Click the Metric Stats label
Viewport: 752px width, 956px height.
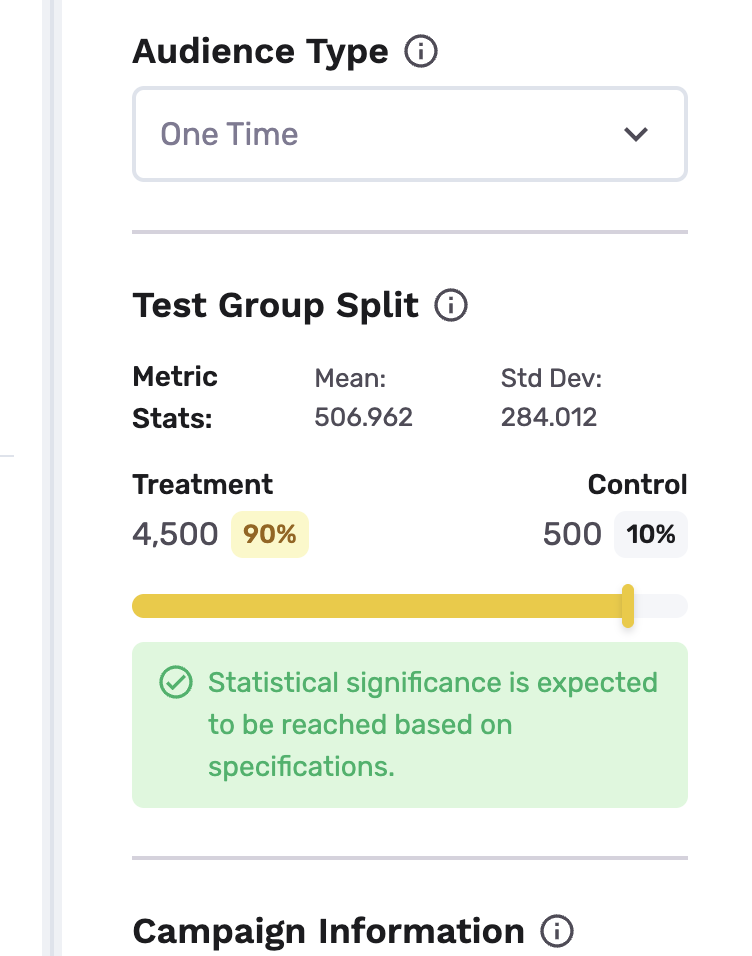click(175, 398)
